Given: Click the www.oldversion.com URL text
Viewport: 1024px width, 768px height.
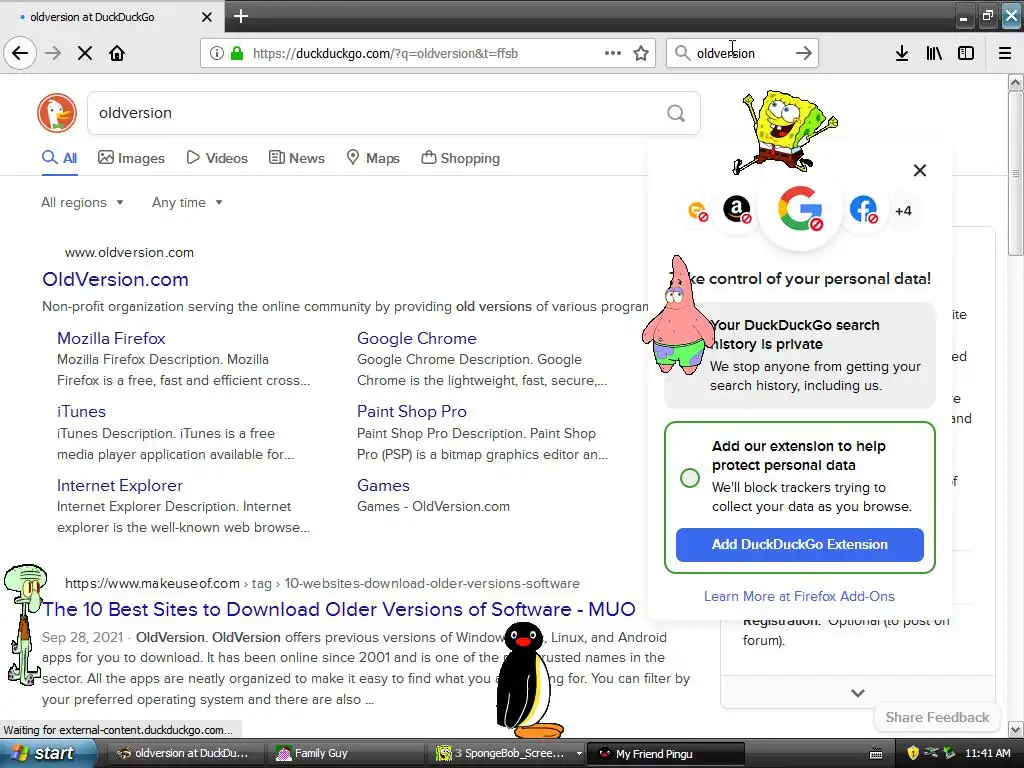Looking at the screenshot, I should pos(129,252).
